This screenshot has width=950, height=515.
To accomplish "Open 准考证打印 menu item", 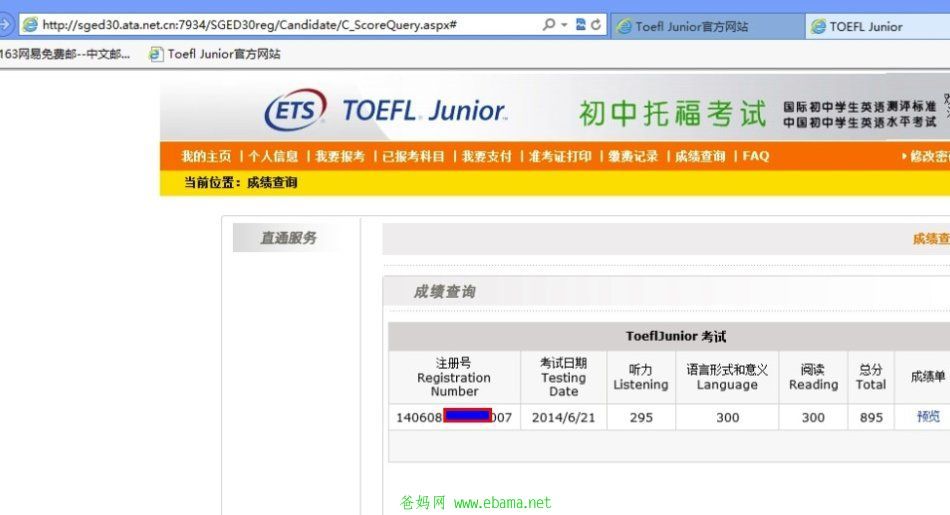I will (560, 156).
